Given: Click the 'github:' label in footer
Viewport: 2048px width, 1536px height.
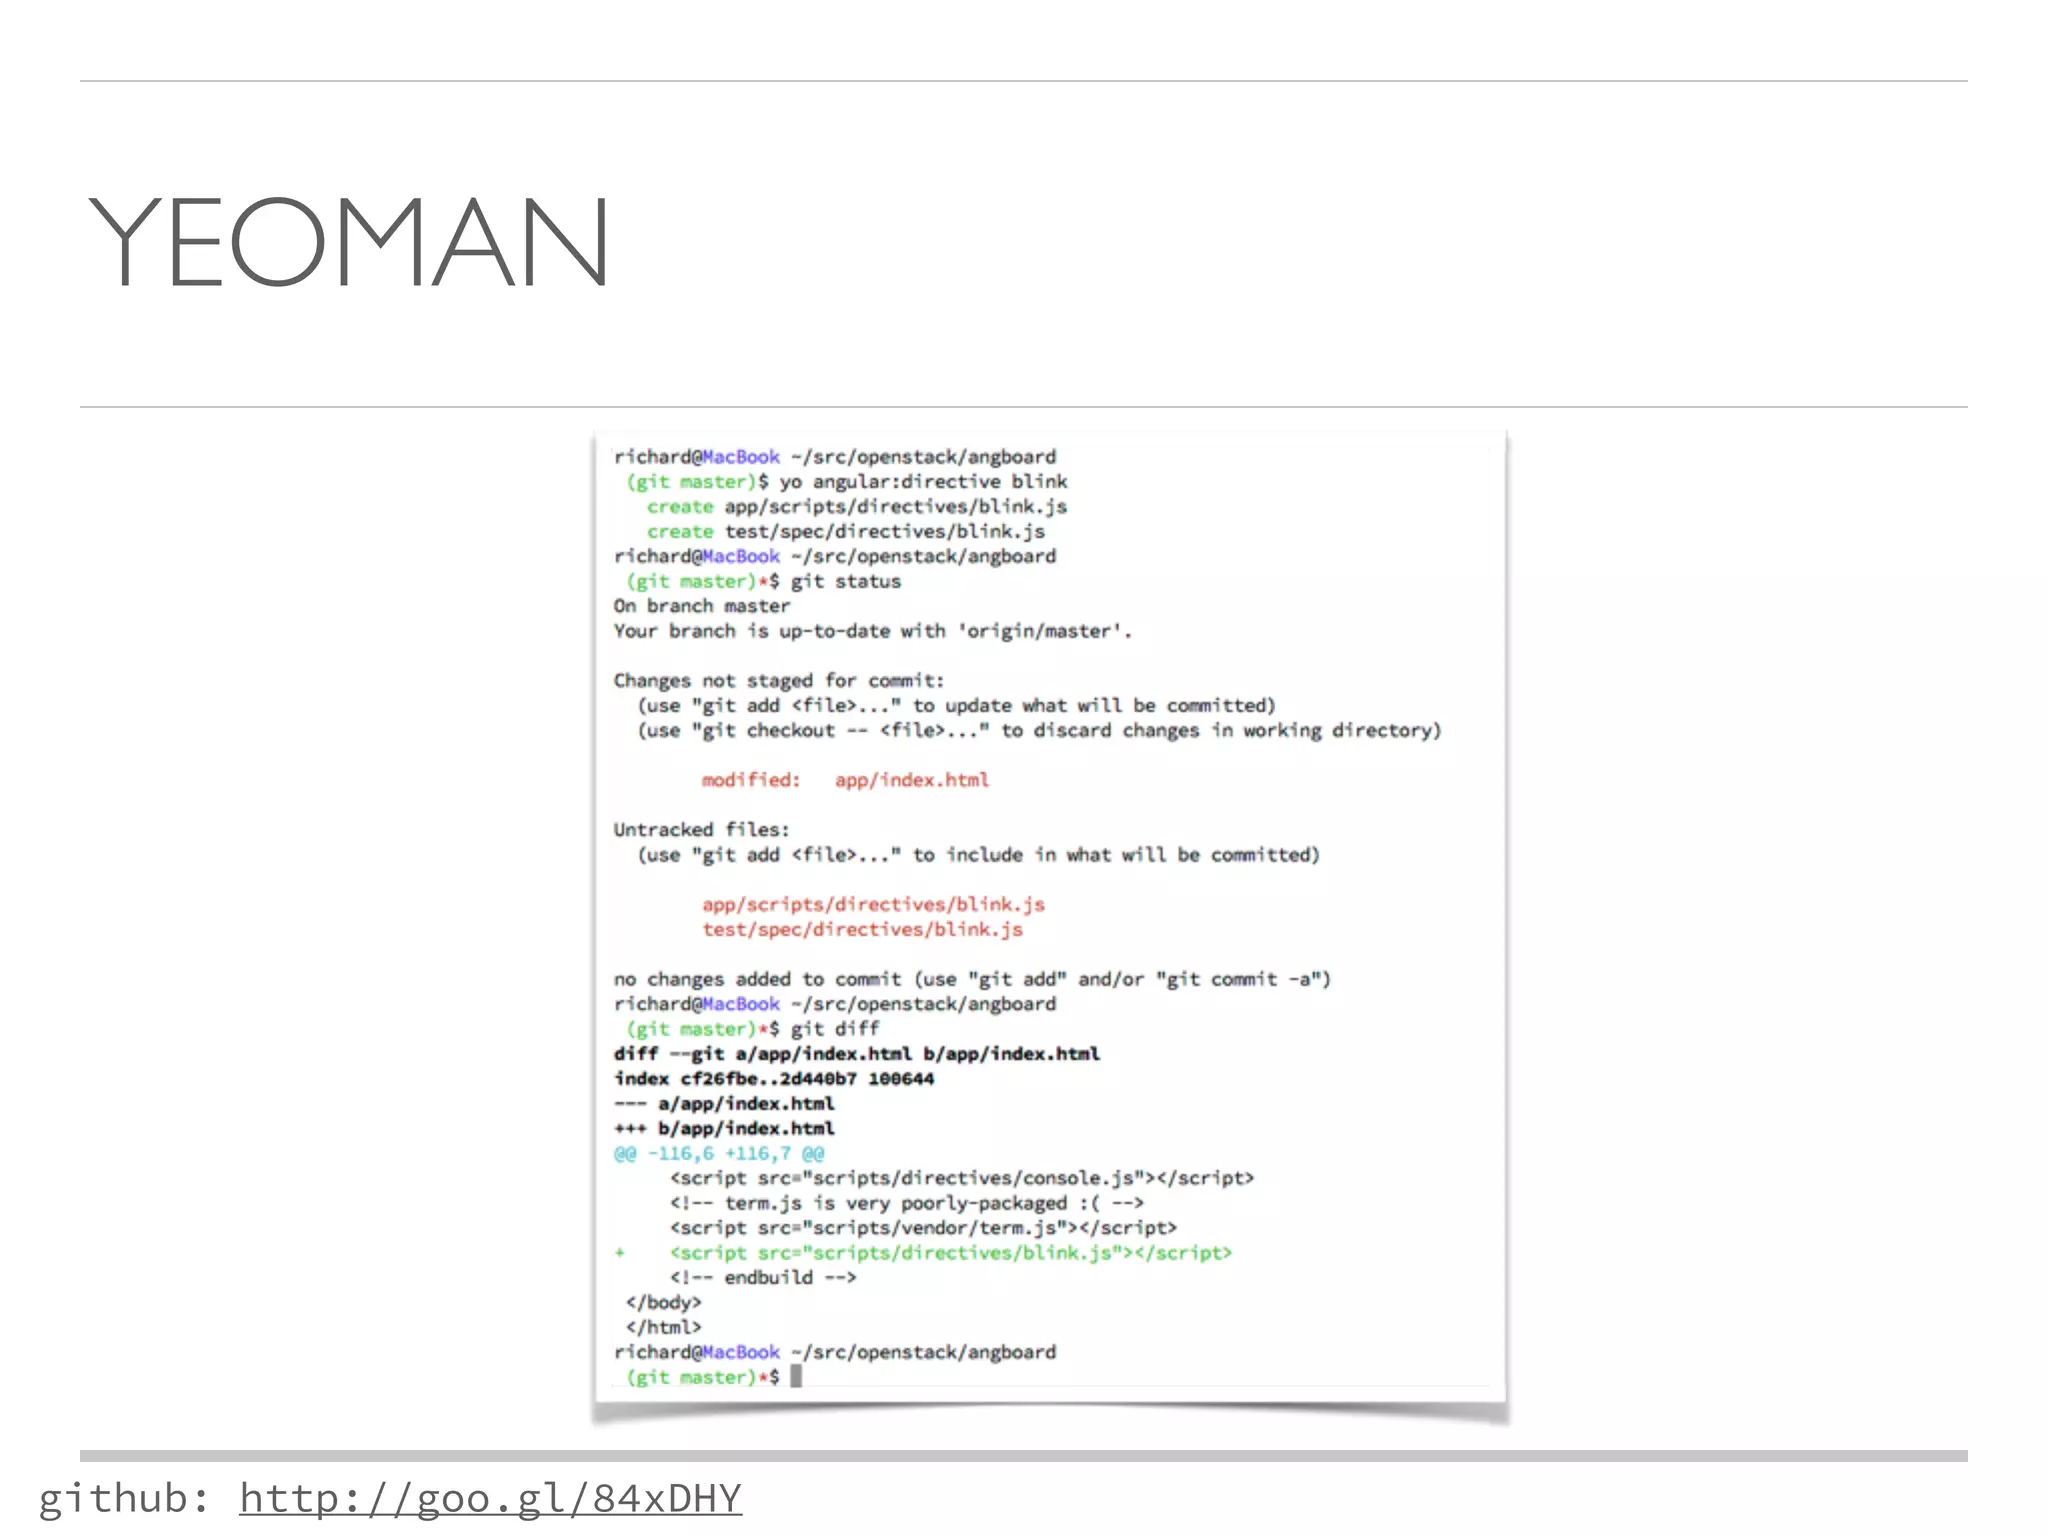Looking at the screenshot, I should coord(124,1498).
